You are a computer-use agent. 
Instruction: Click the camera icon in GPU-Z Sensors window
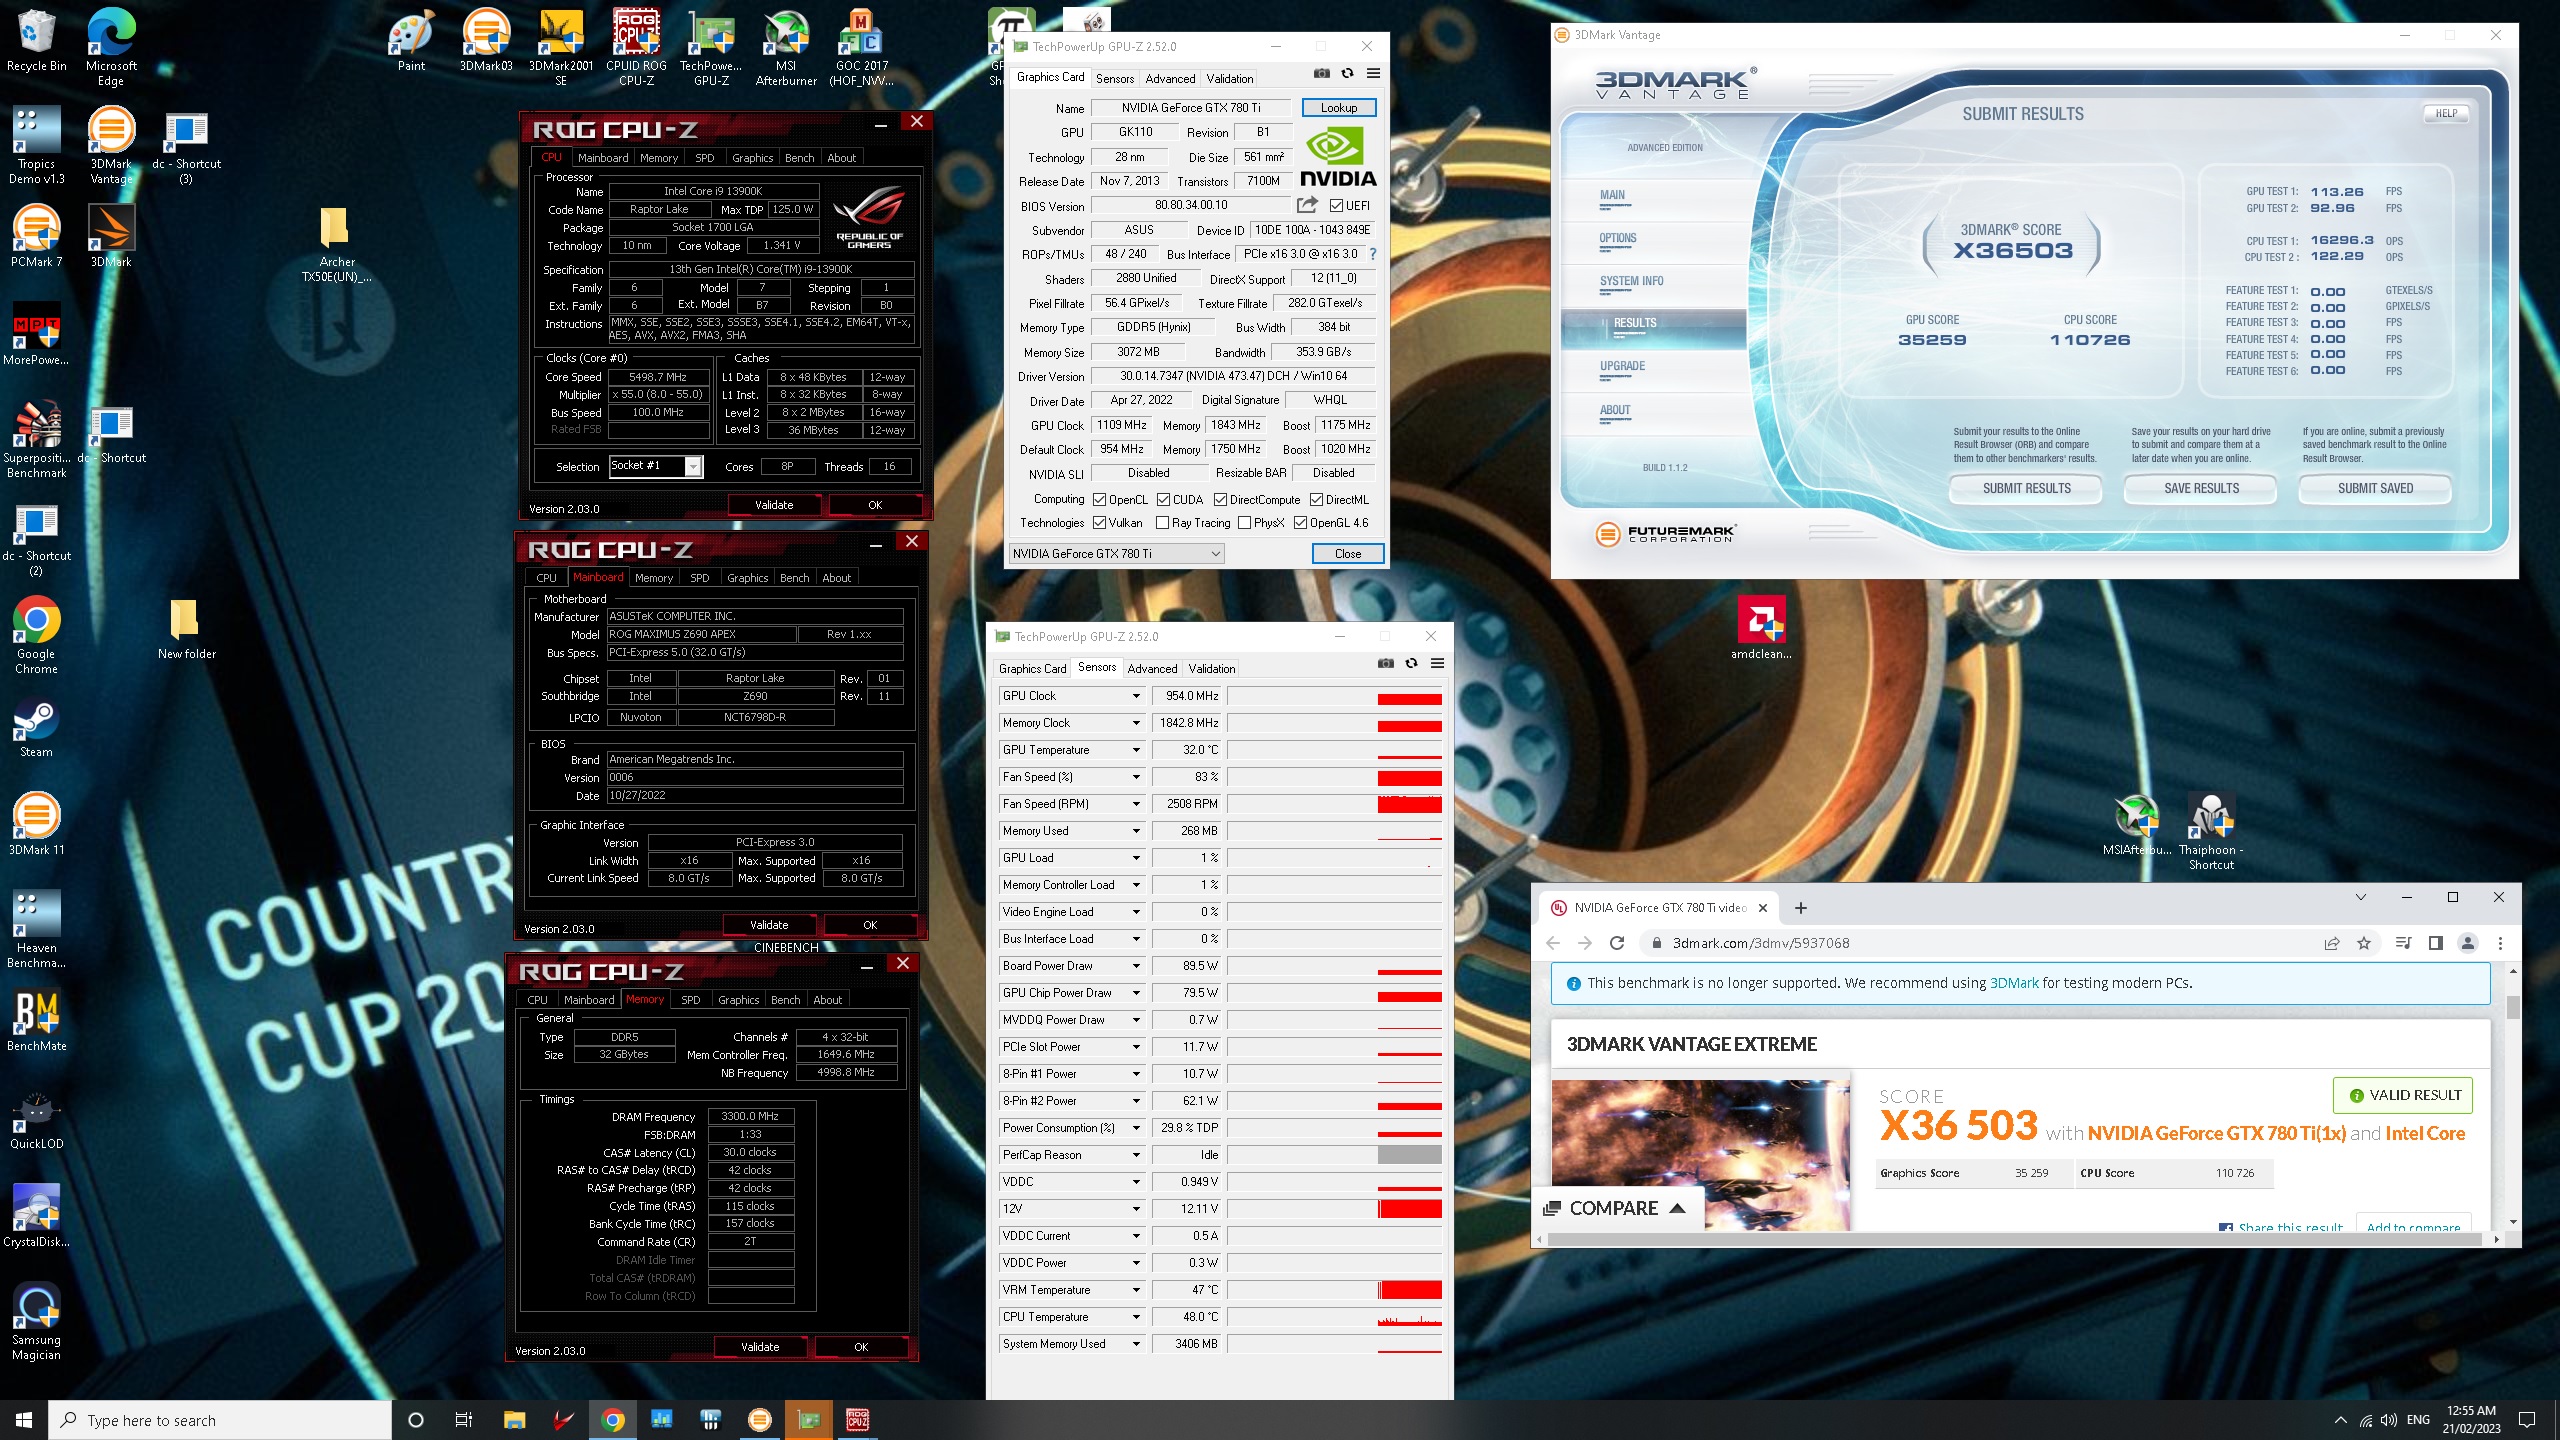1385,663
